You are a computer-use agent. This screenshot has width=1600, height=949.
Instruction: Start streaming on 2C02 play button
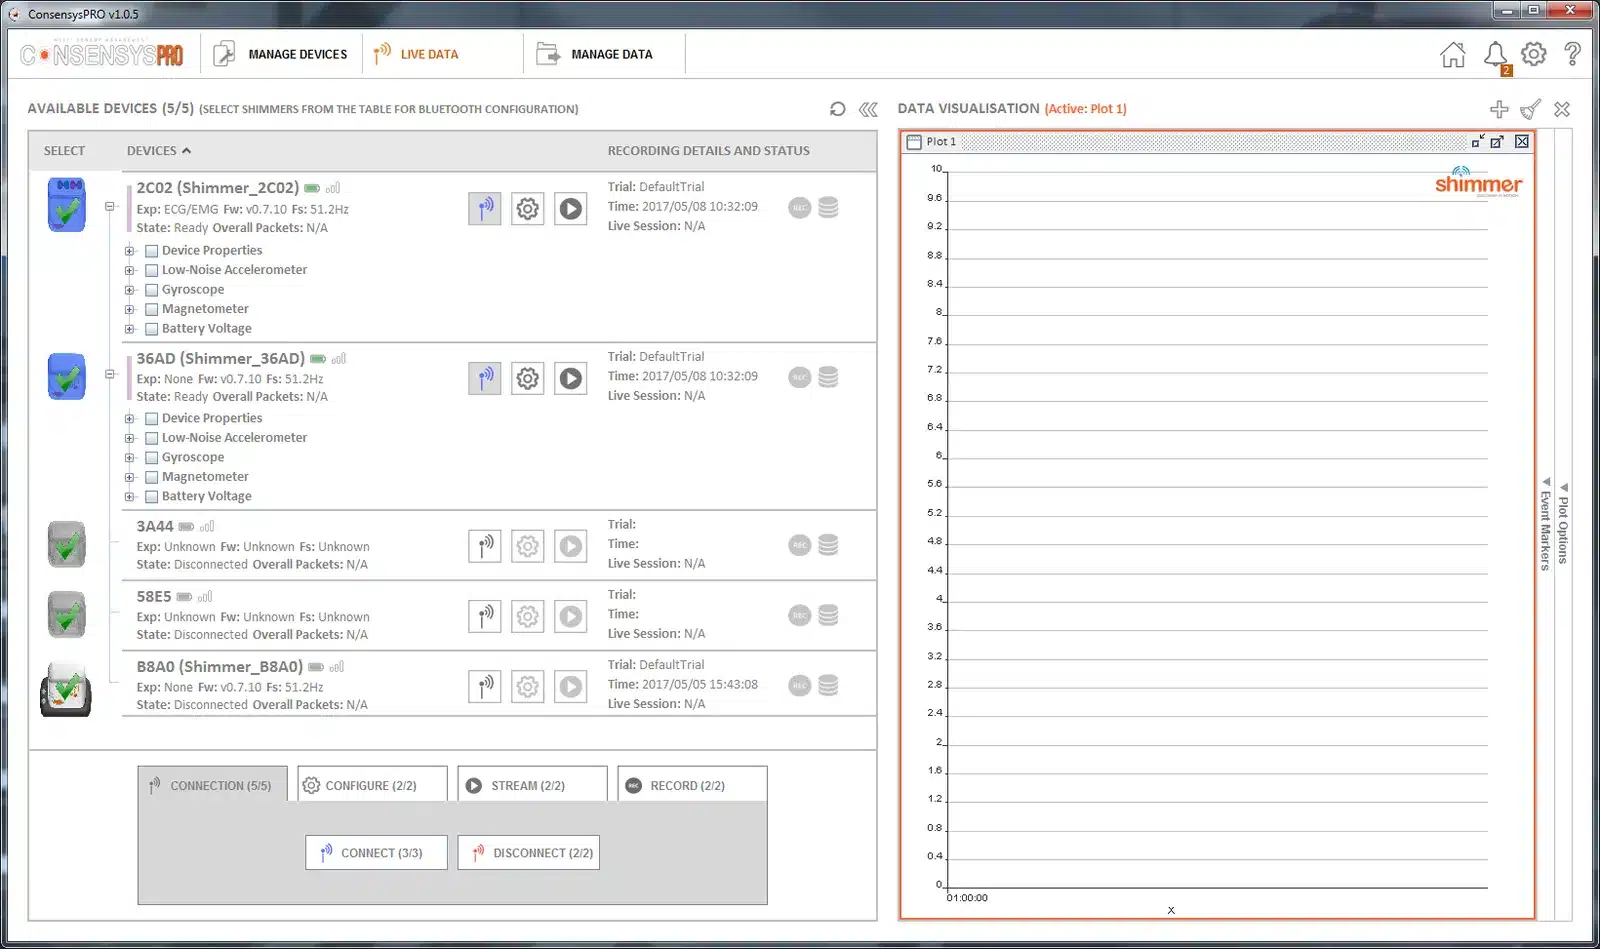571,209
